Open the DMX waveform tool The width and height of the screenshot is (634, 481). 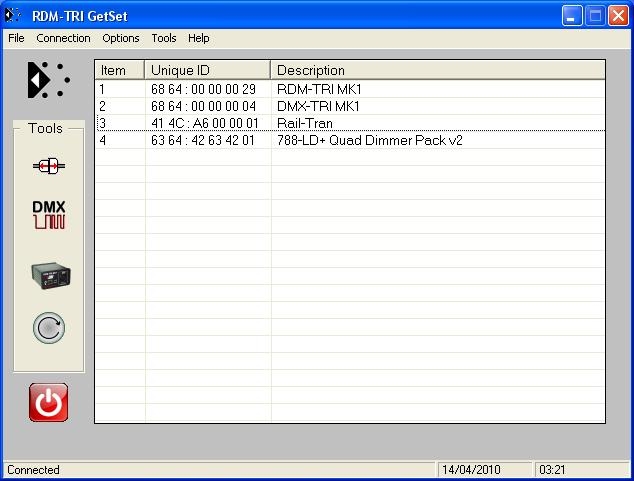pos(49,215)
